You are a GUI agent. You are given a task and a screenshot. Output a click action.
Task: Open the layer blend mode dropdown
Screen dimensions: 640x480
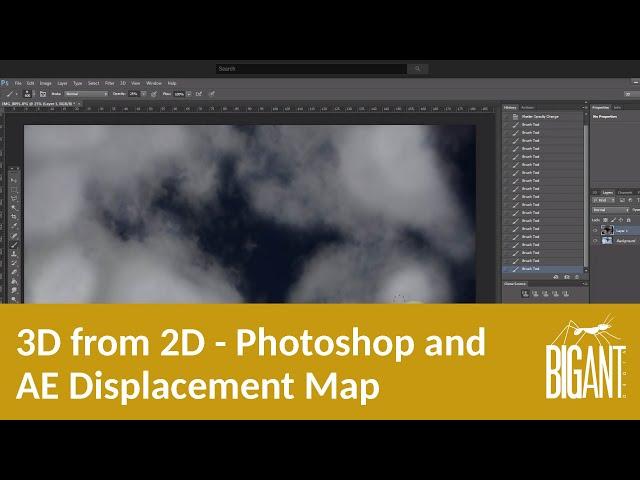pos(611,210)
